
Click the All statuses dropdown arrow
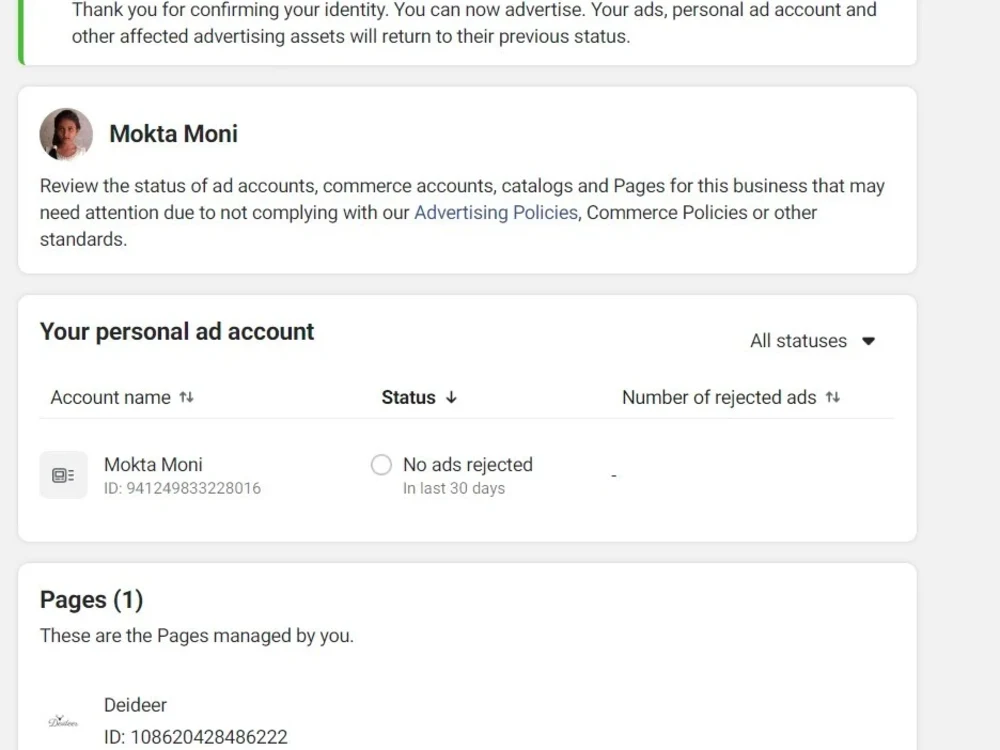868,341
